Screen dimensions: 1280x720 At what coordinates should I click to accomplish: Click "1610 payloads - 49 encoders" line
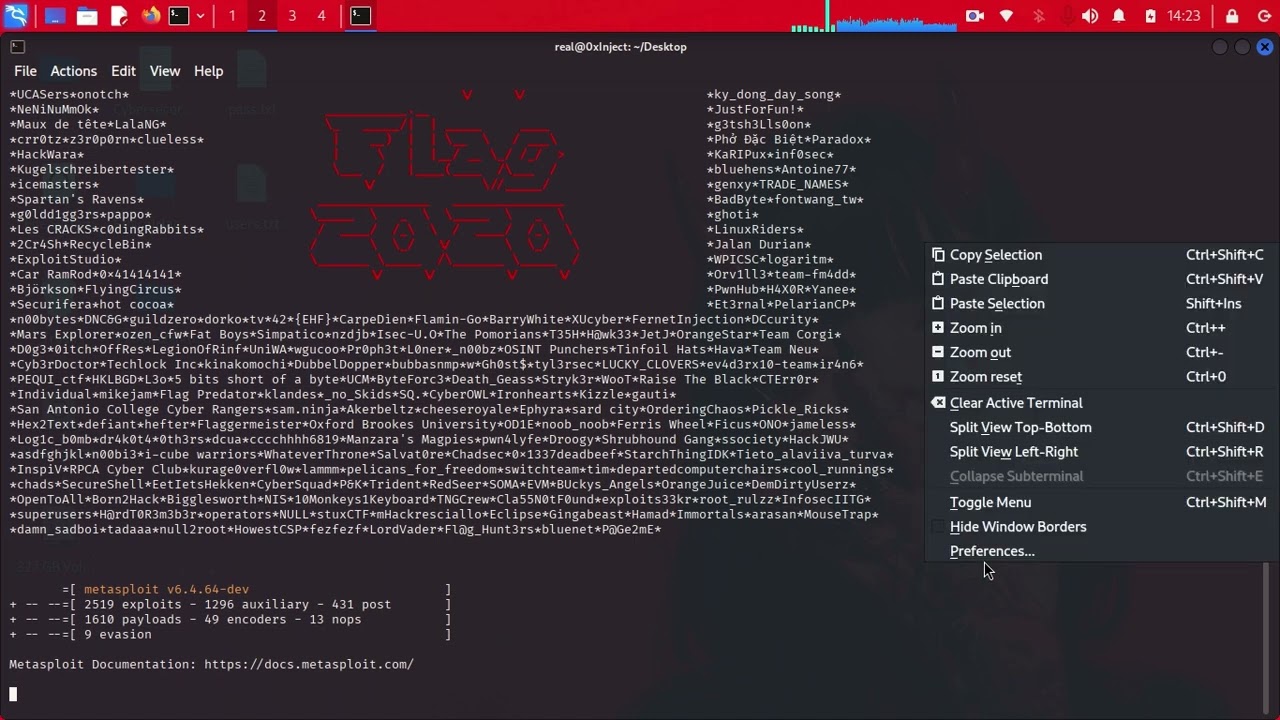tap(222, 620)
